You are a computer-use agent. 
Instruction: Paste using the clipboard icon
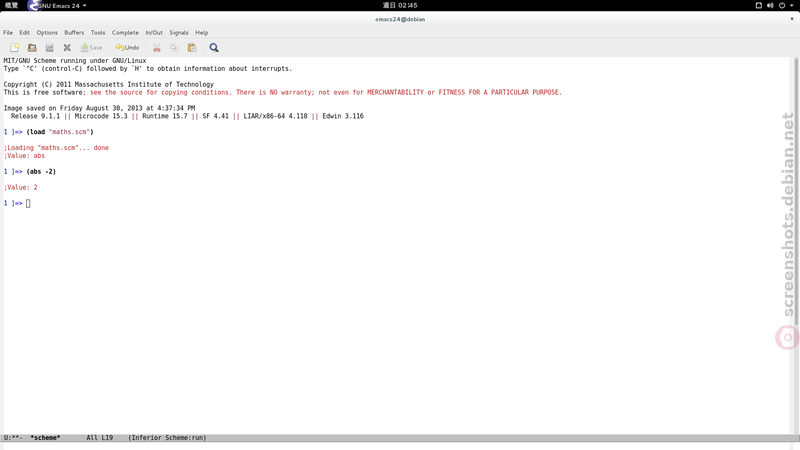click(192, 47)
